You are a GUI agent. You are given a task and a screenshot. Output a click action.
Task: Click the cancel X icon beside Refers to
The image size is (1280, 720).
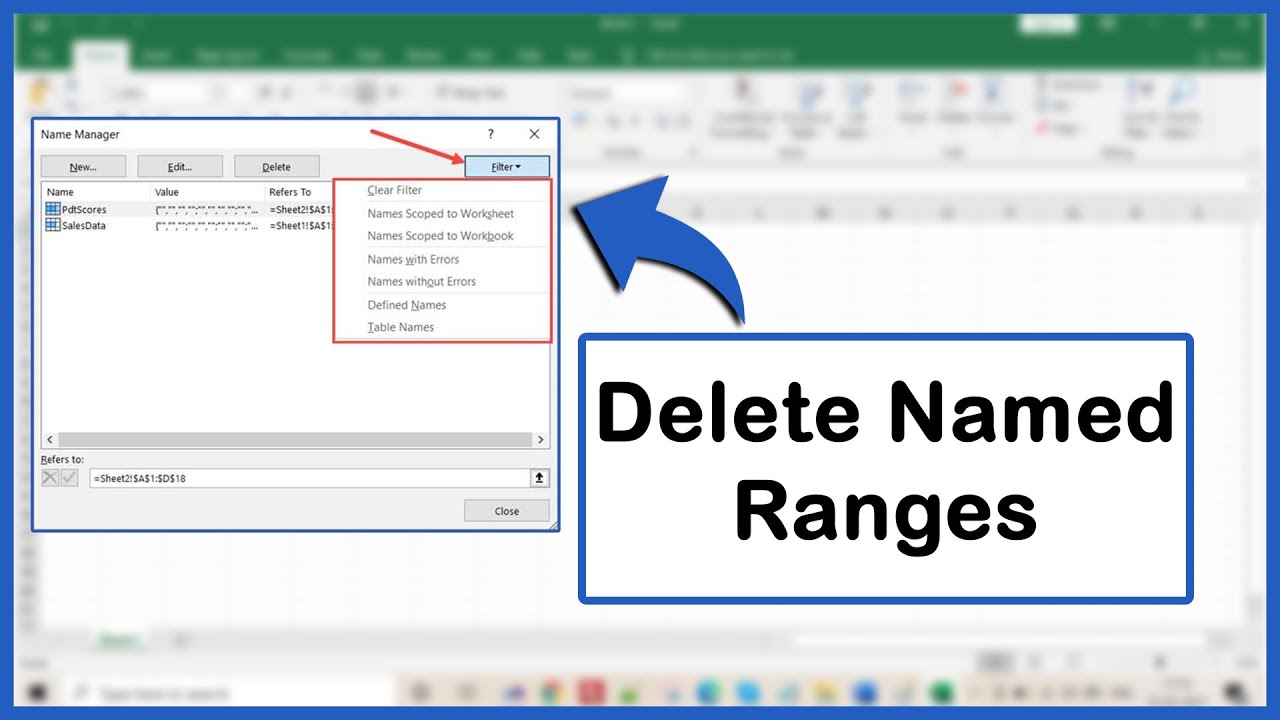pyautogui.click(x=50, y=478)
